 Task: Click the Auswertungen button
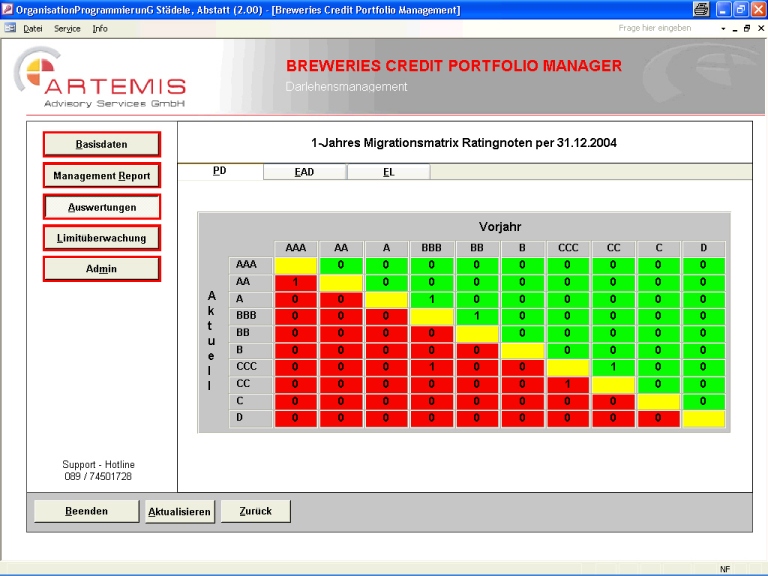click(x=101, y=207)
